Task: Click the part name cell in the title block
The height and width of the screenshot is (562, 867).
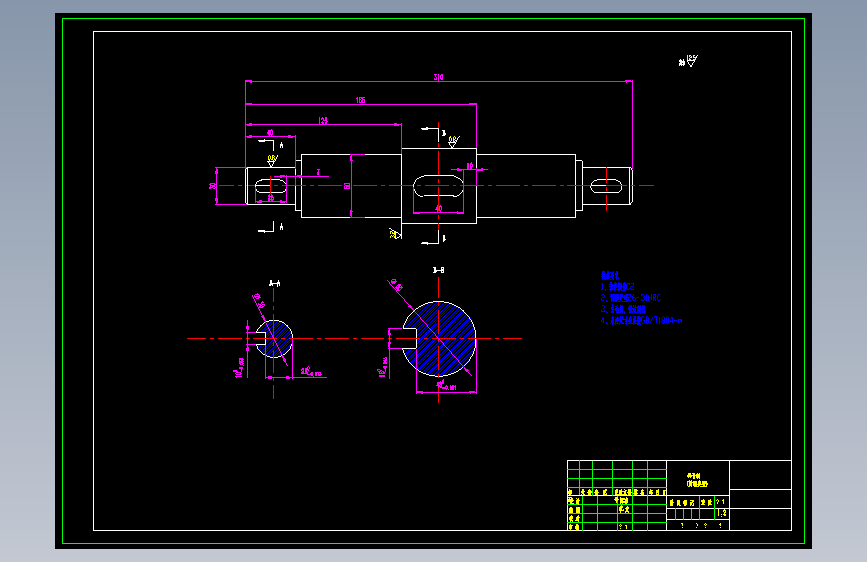Action: tap(698, 480)
